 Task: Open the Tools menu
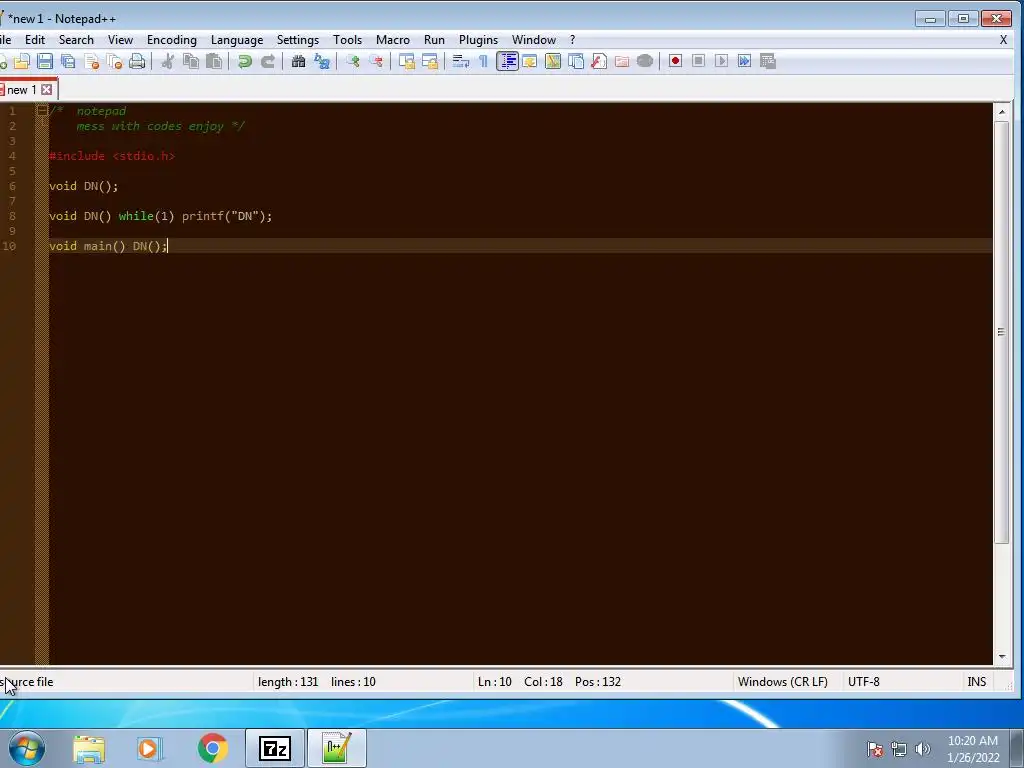(x=347, y=40)
